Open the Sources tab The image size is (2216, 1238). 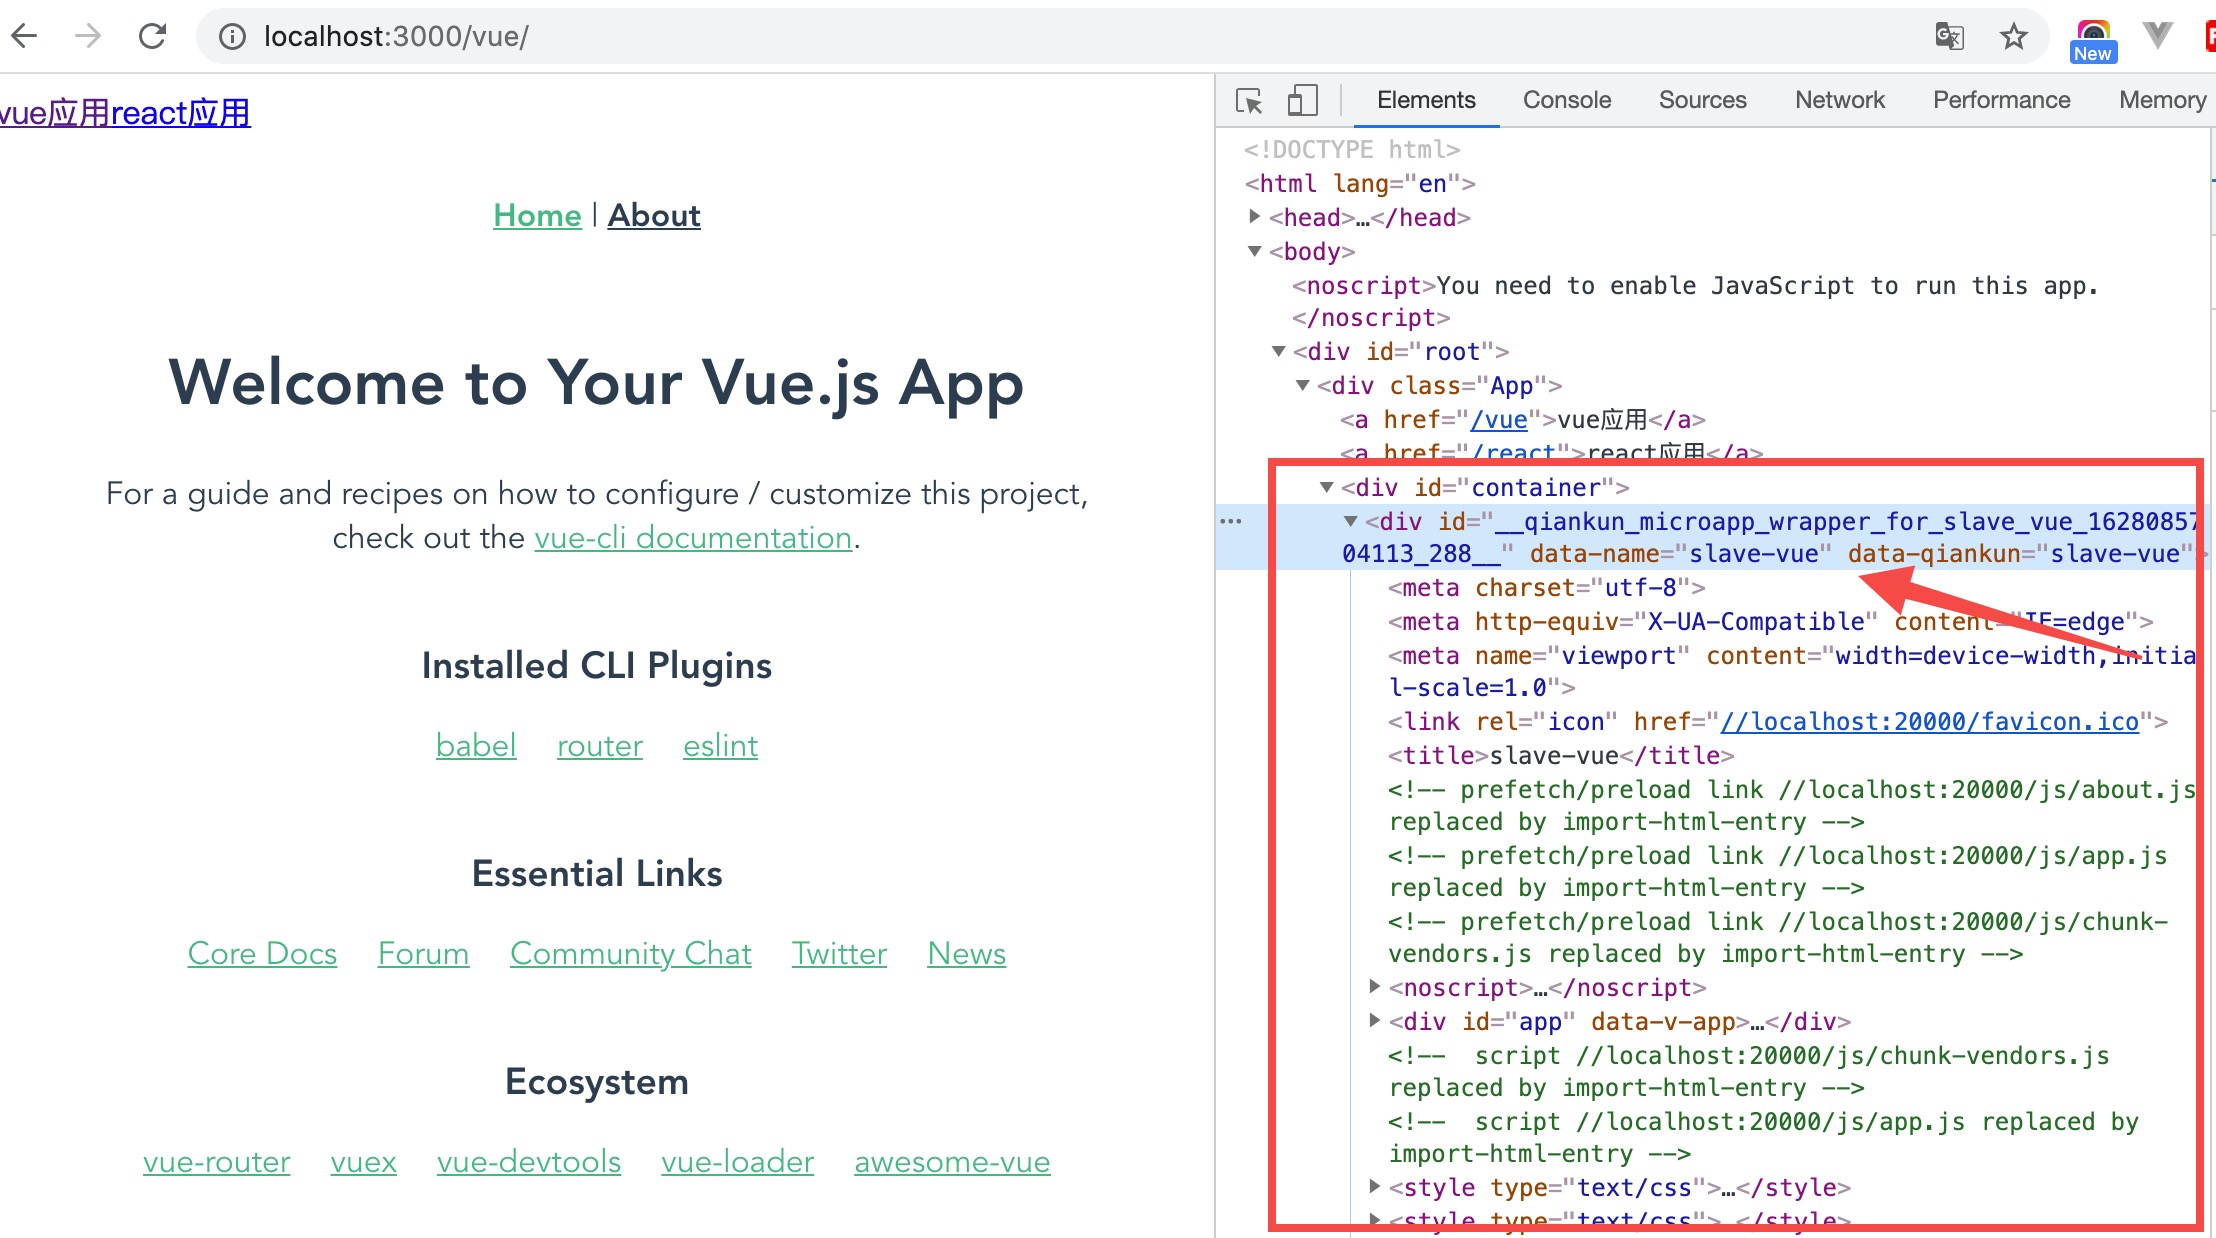pos(1702,100)
